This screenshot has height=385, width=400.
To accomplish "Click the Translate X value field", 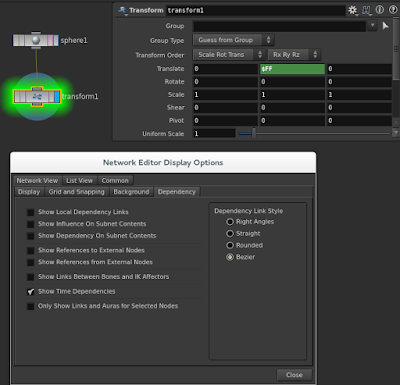I will click(225, 69).
